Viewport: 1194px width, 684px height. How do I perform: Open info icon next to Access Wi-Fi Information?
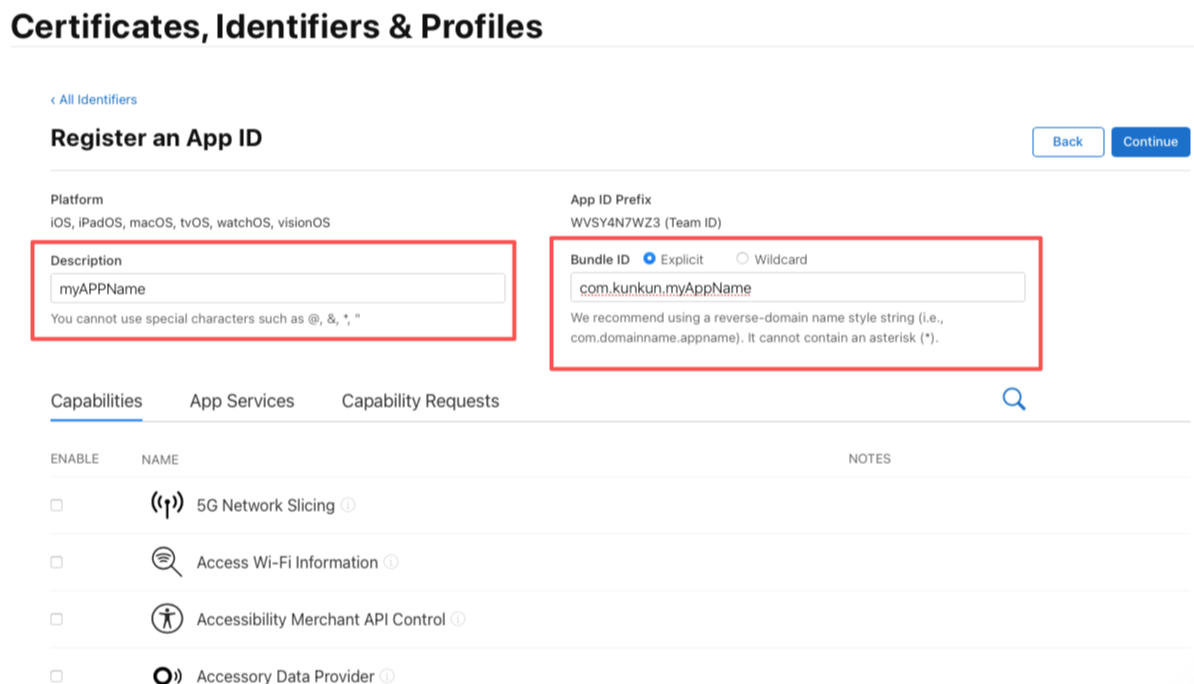click(391, 562)
